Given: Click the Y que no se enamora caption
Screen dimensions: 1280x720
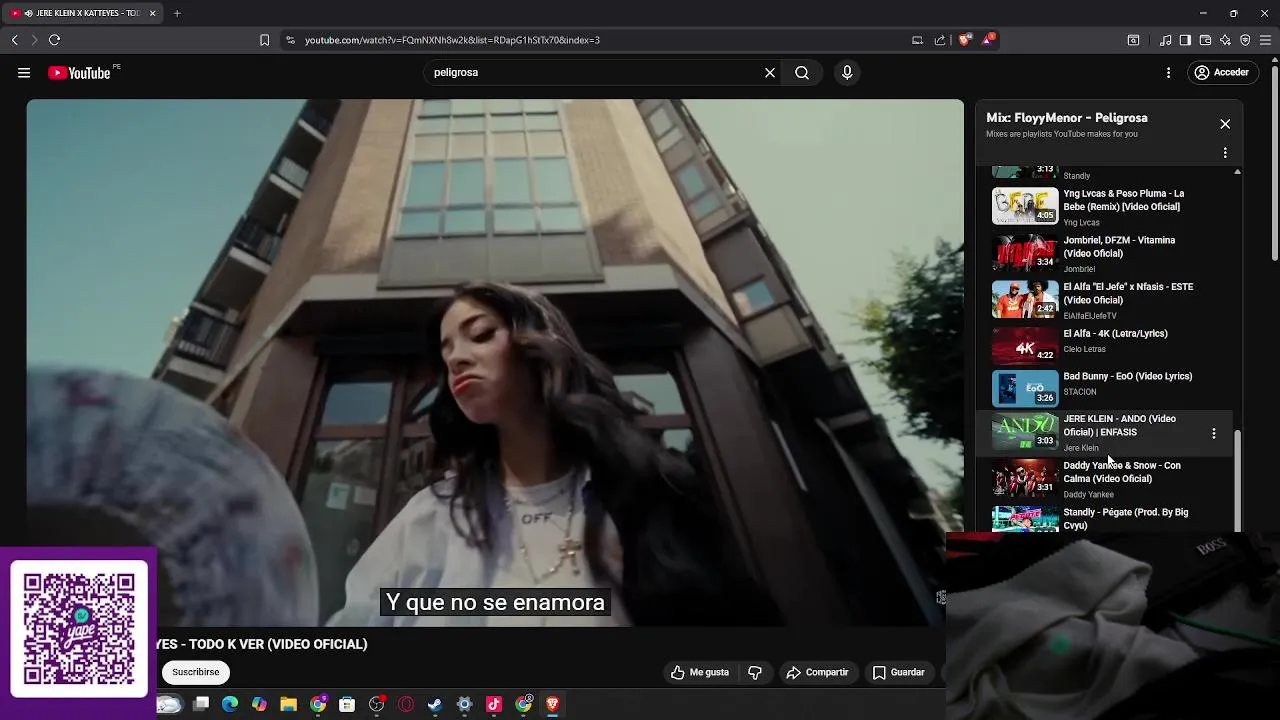Looking at the screenshot, I should pyautogui.click(x=495, y=602).
